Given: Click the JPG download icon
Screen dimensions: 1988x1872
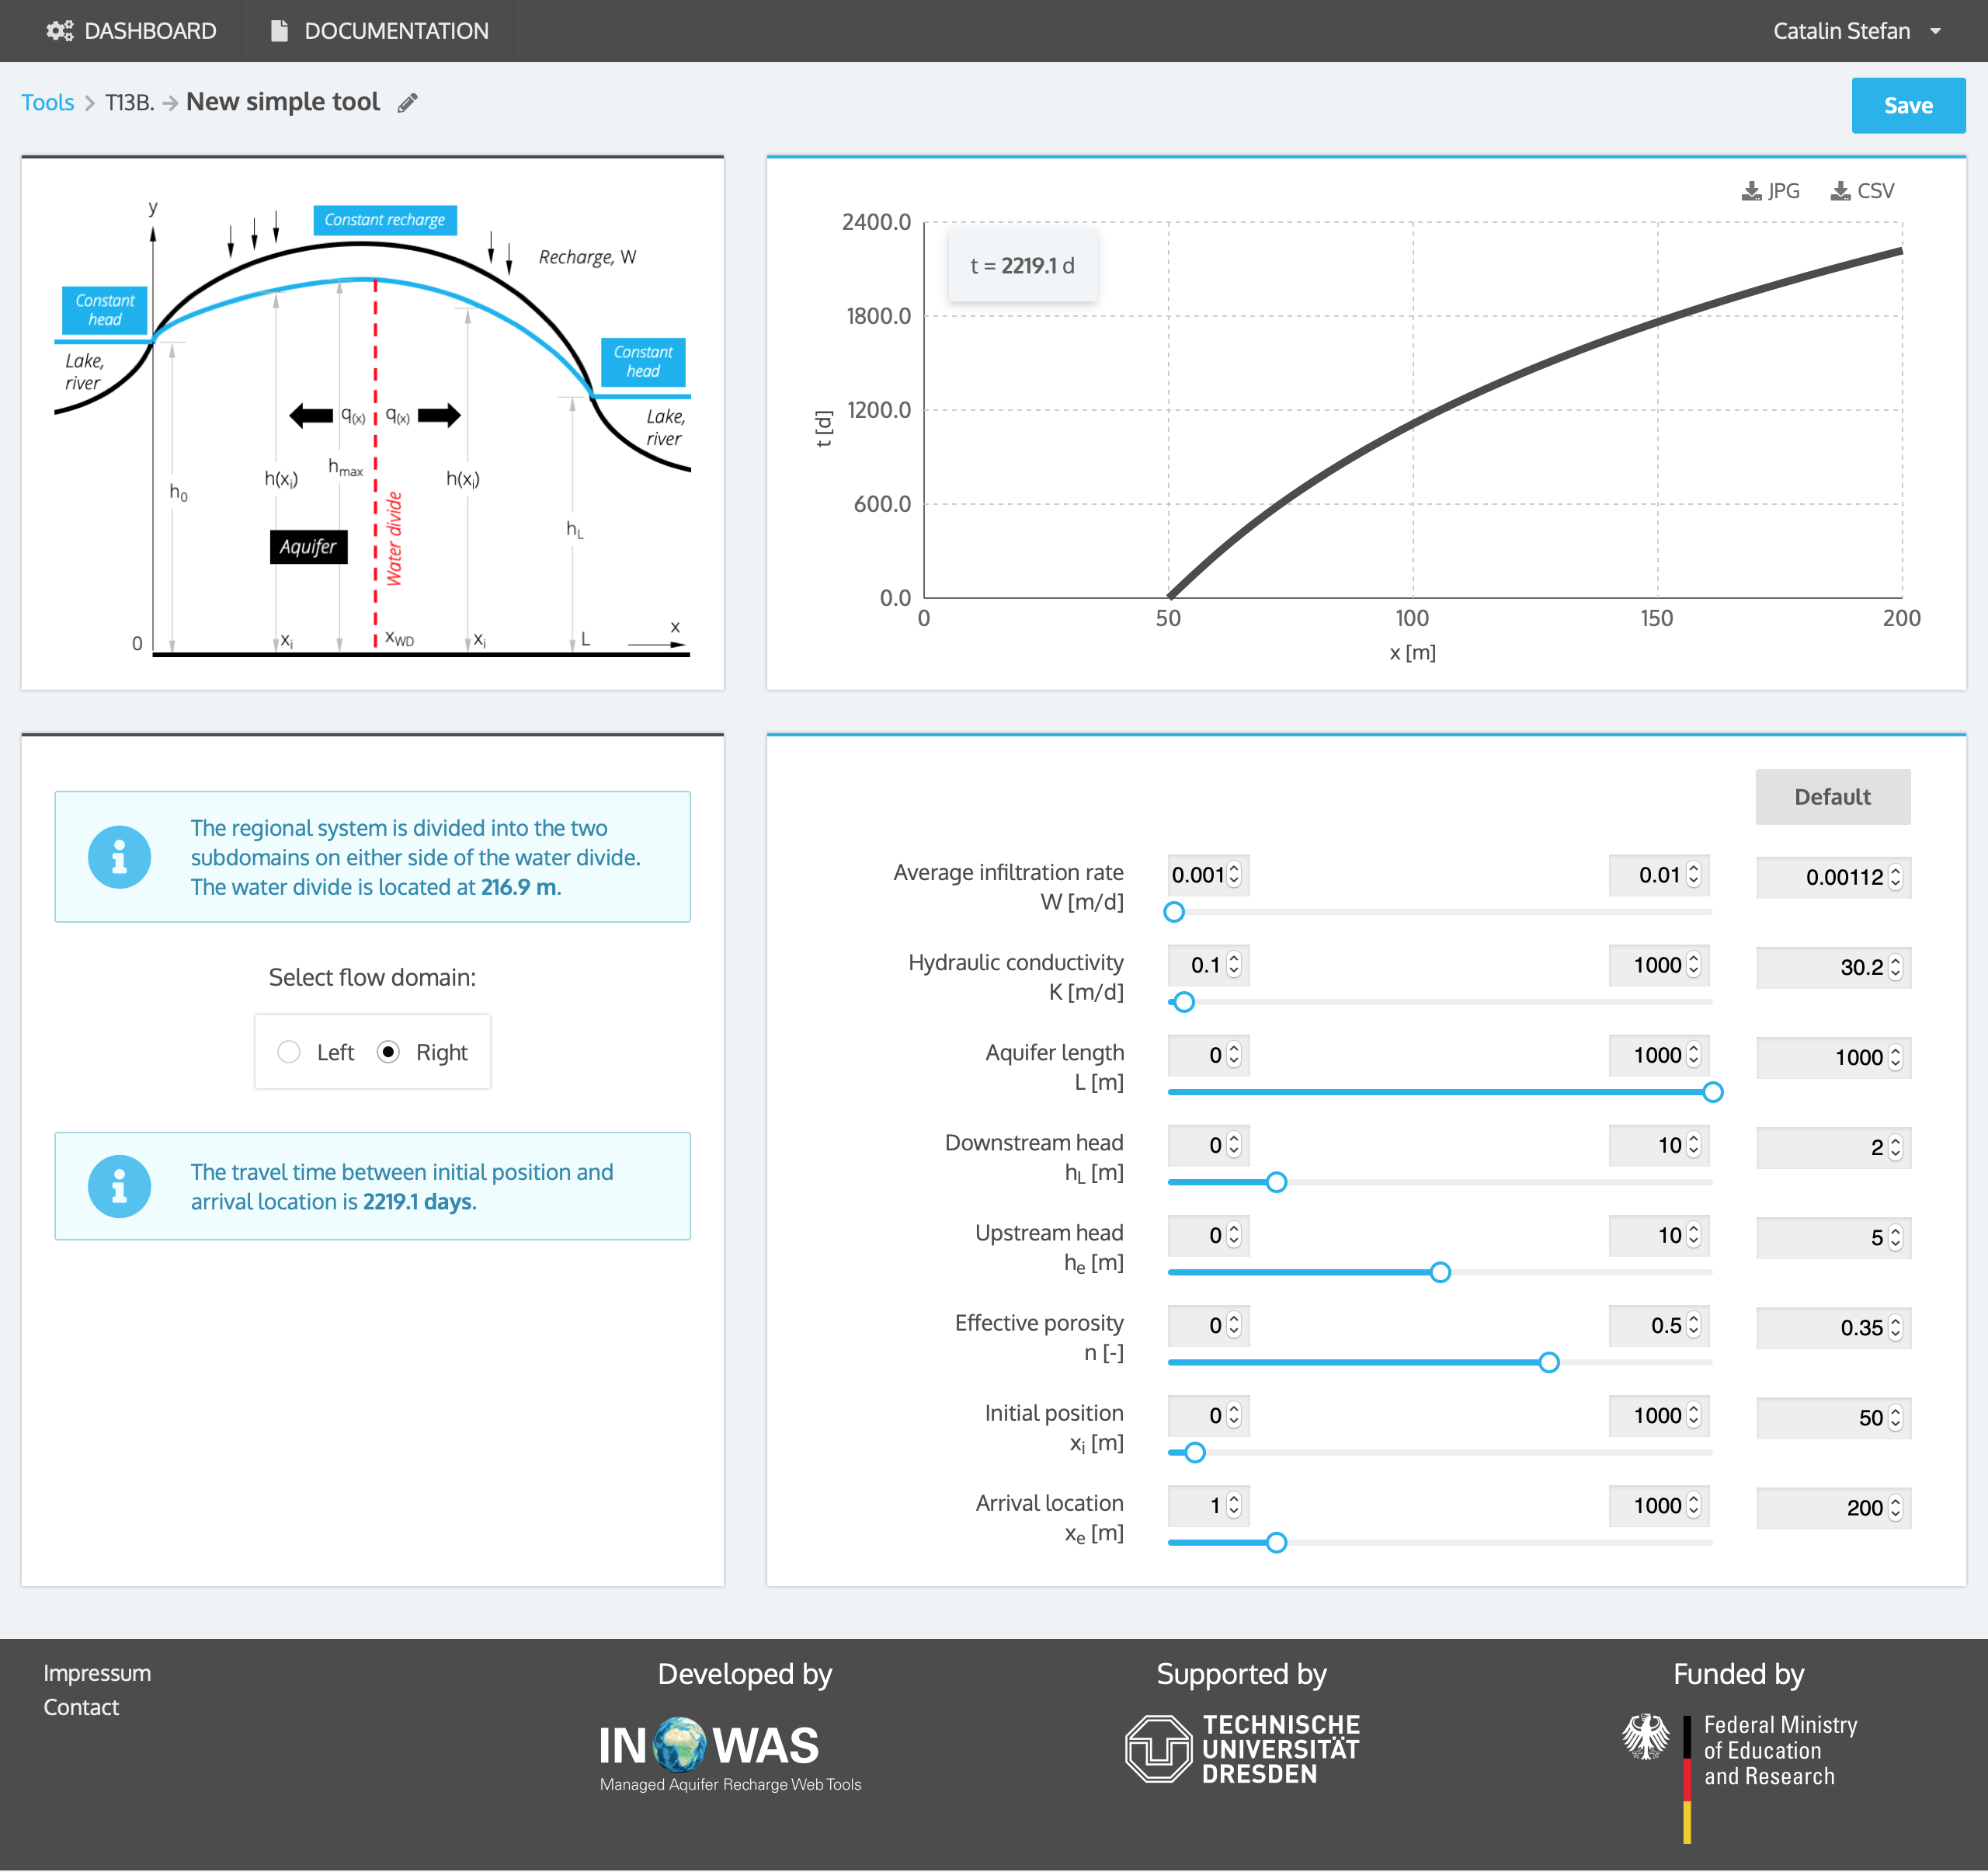Looking at the screenshot, I should pyautogui.click(x=1751, y=190).
